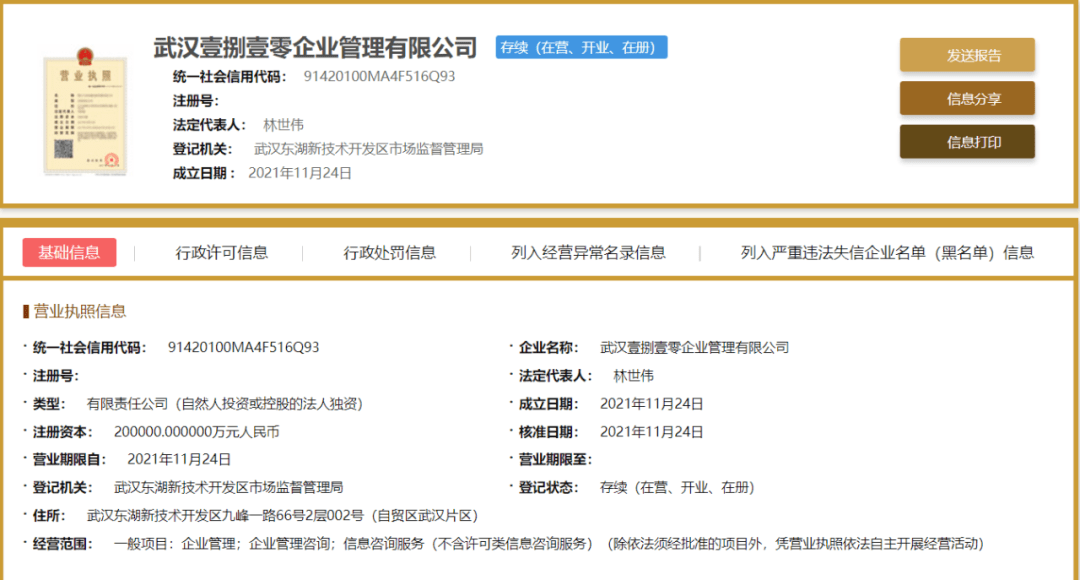Image resolution: width=1080 pixels, height=580 pixels.
Task: Click the 发送报告 button
Action: 966,55
